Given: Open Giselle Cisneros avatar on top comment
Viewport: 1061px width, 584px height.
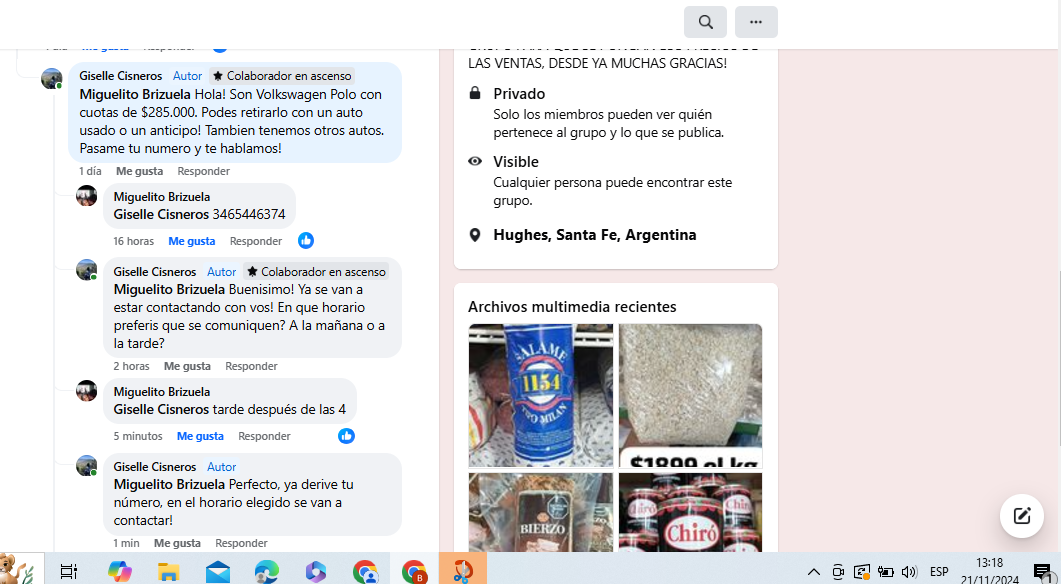Looking at the screenshot, I should (x=51, y=78).
